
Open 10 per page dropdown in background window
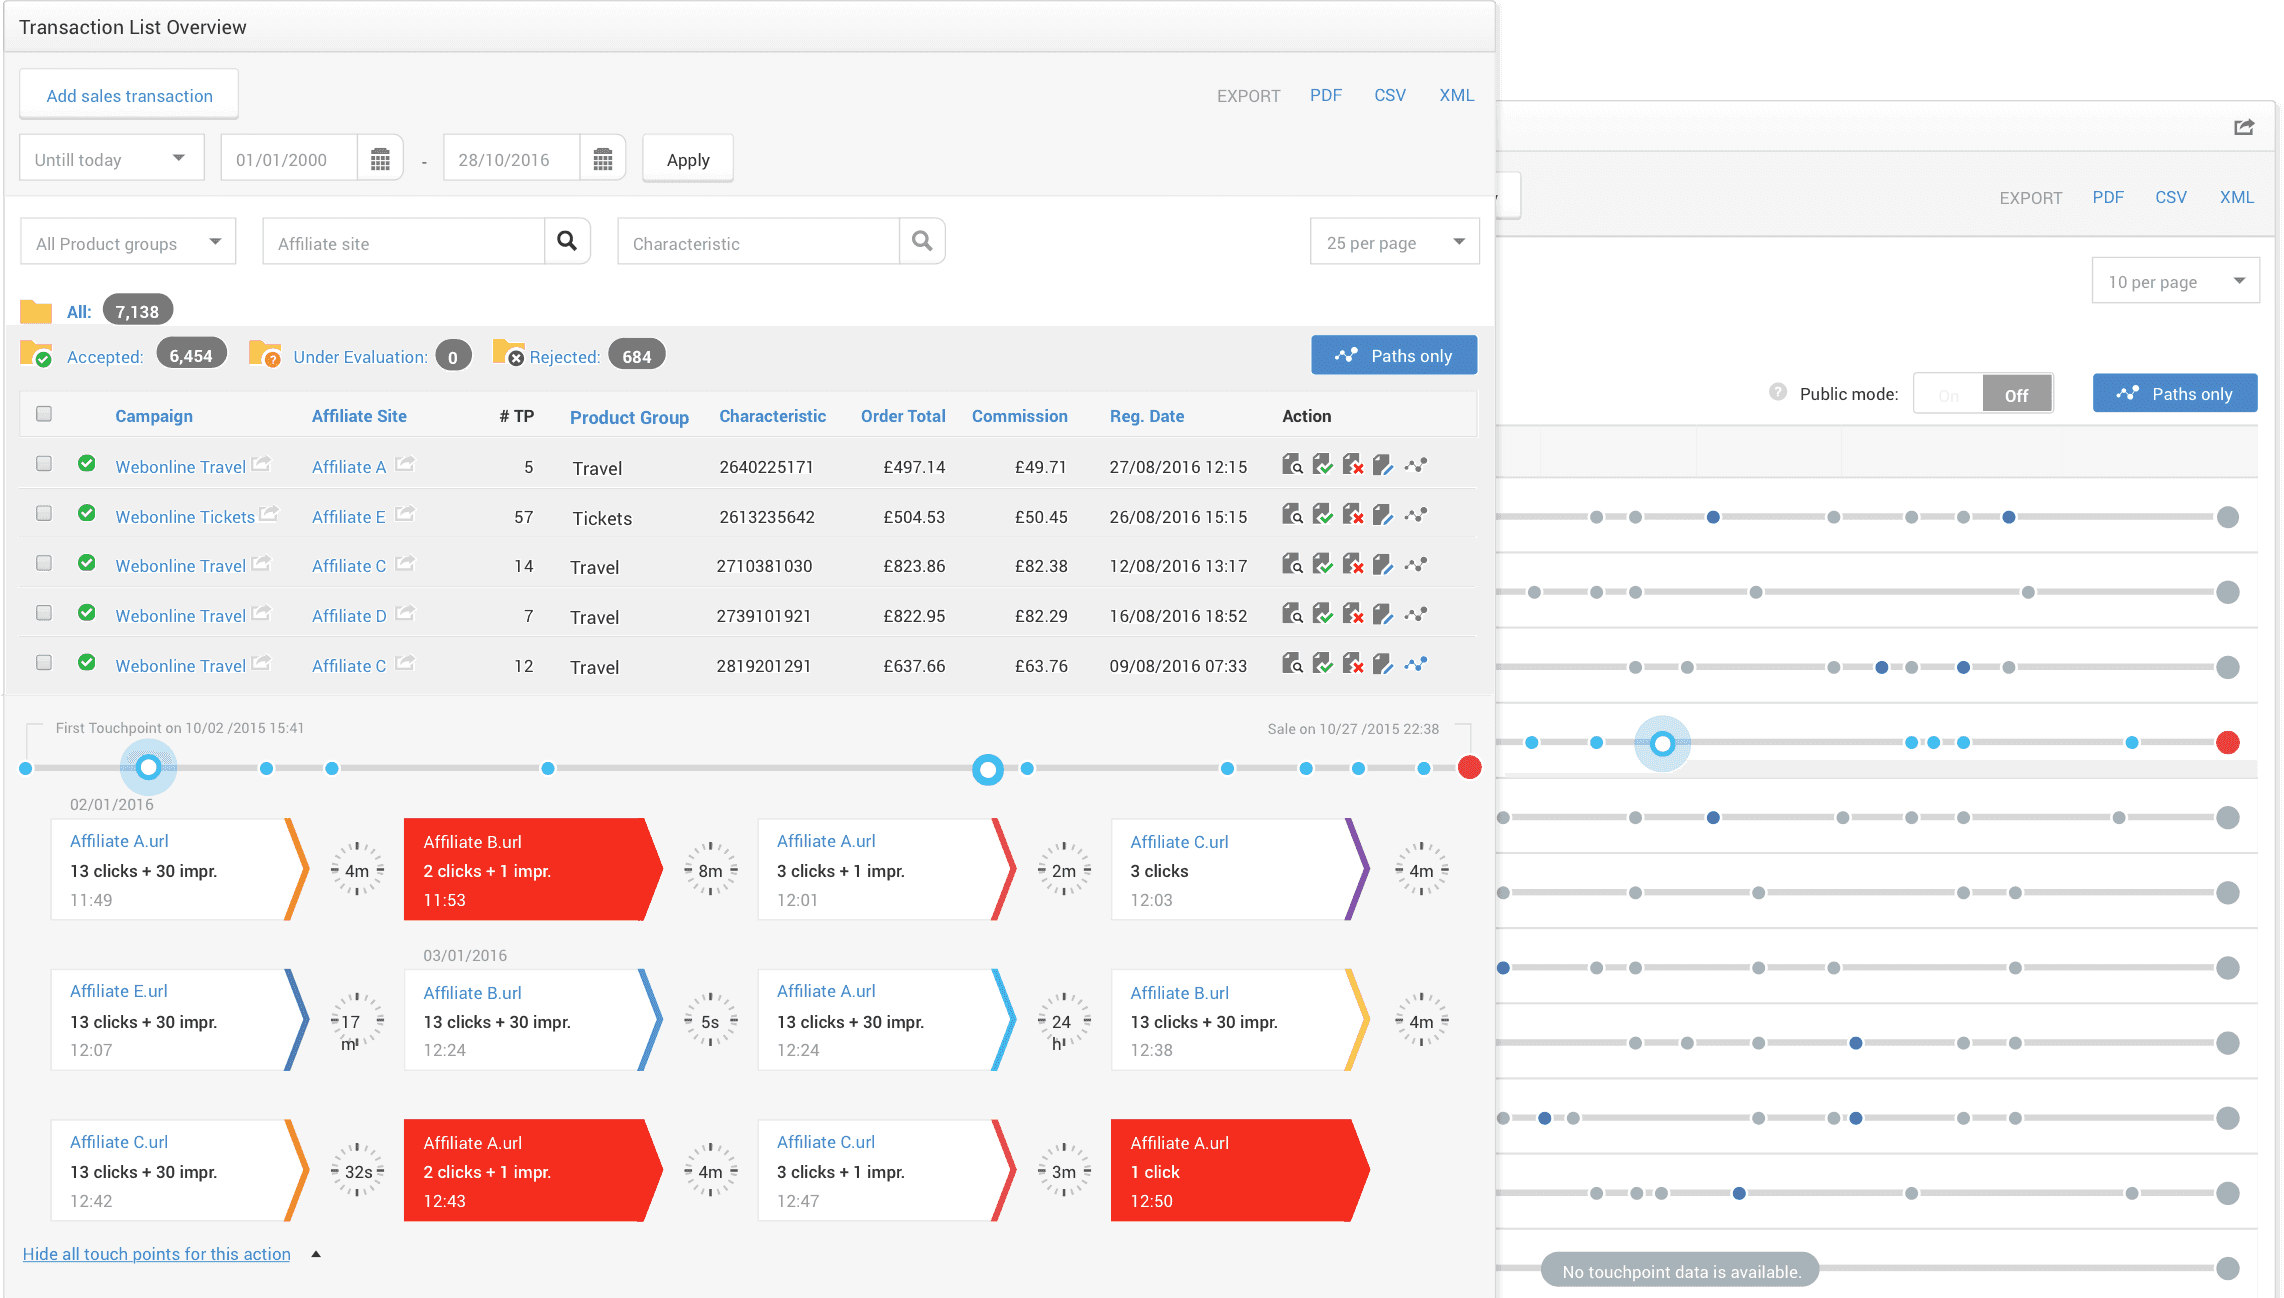[2176, 281]
